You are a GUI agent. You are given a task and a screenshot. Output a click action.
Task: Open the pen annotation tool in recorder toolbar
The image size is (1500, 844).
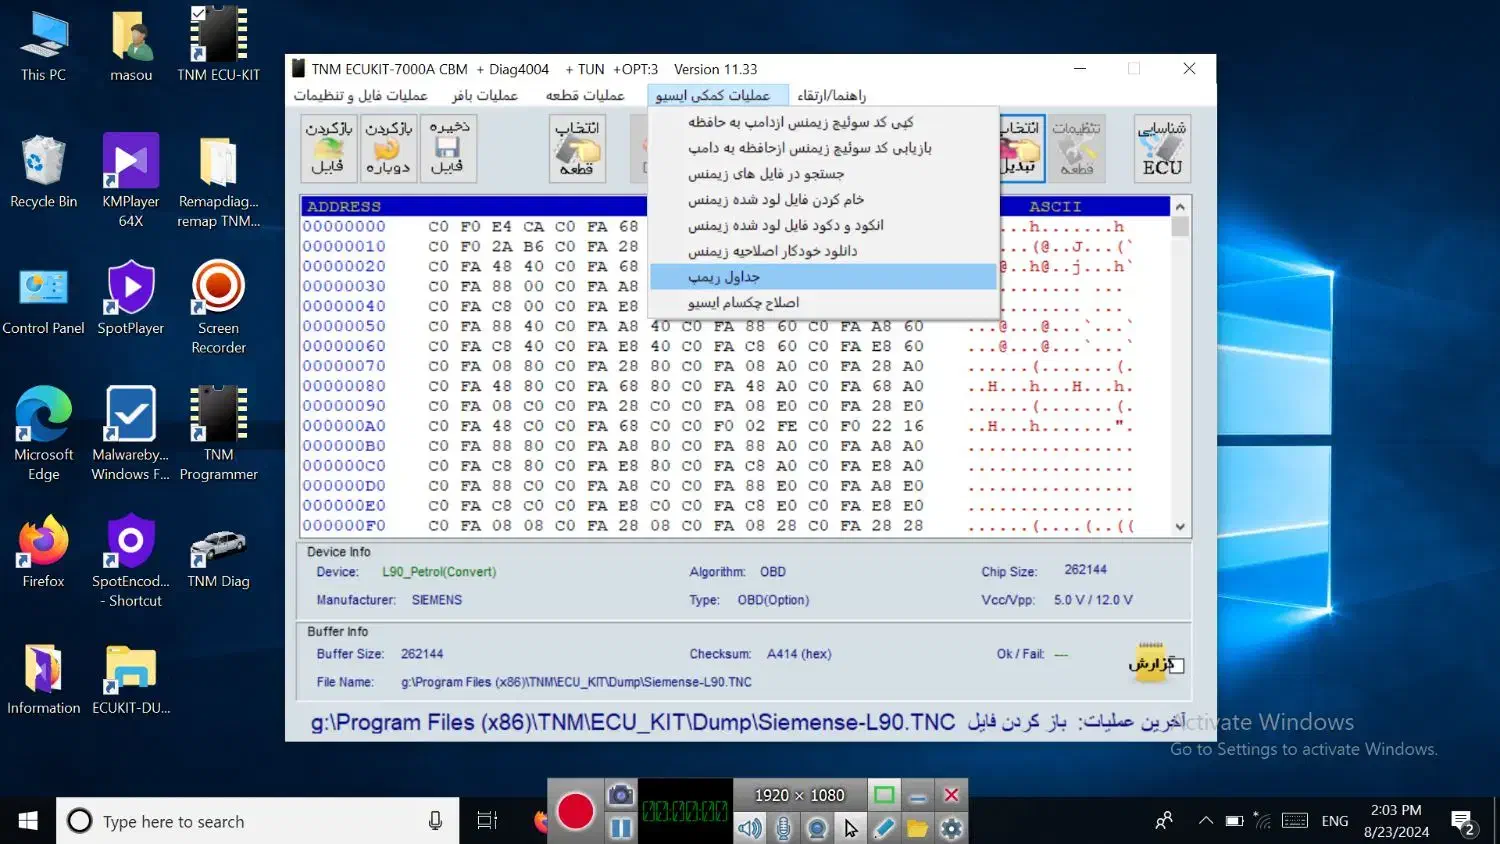point(884,828)
